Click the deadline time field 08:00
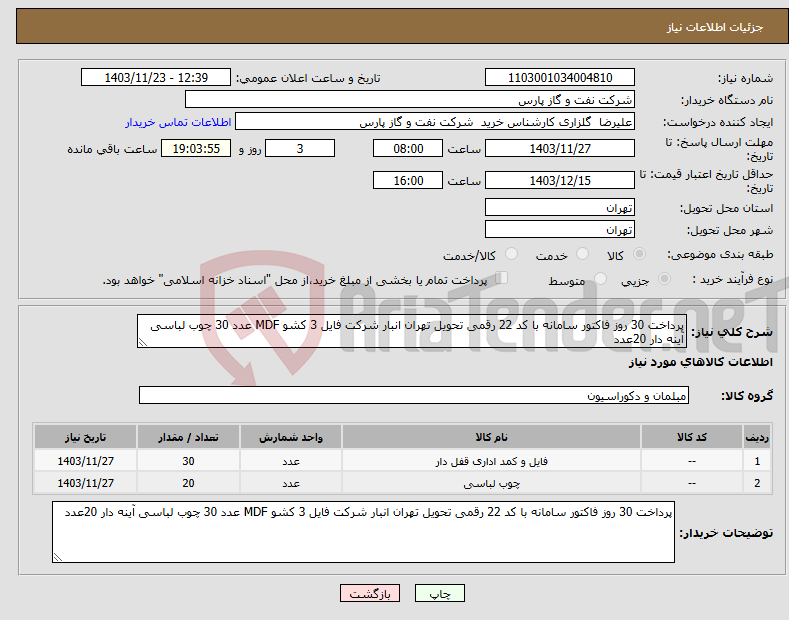The image size is (789, 620). click(x=408, y=148)
